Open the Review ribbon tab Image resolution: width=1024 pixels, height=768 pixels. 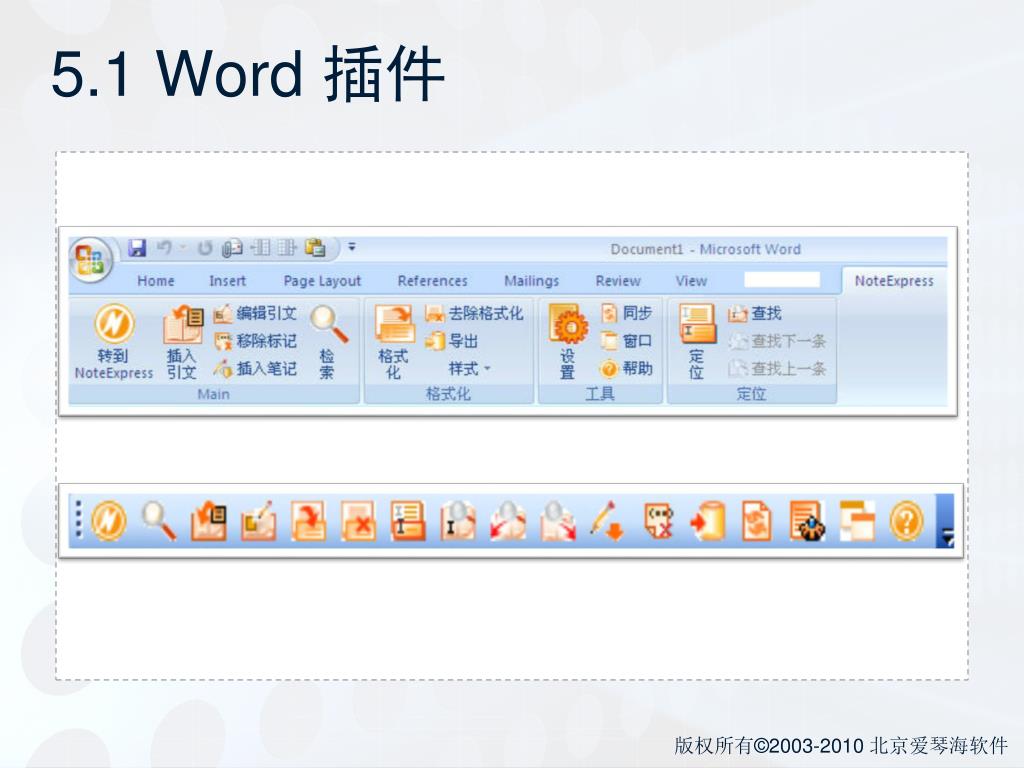(x=618, y=281)
